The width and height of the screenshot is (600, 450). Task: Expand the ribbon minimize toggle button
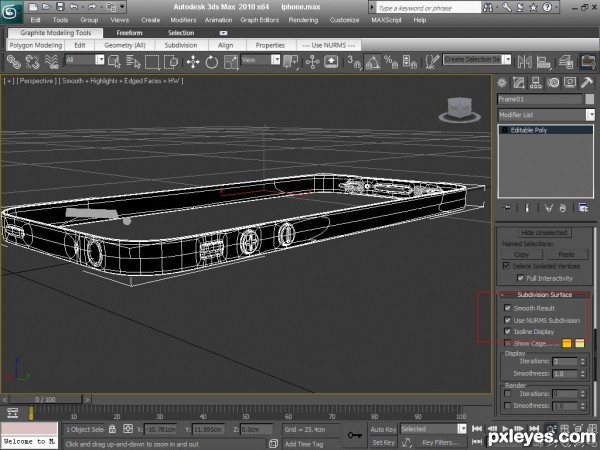pyautogui.click(x=223, y=33)
